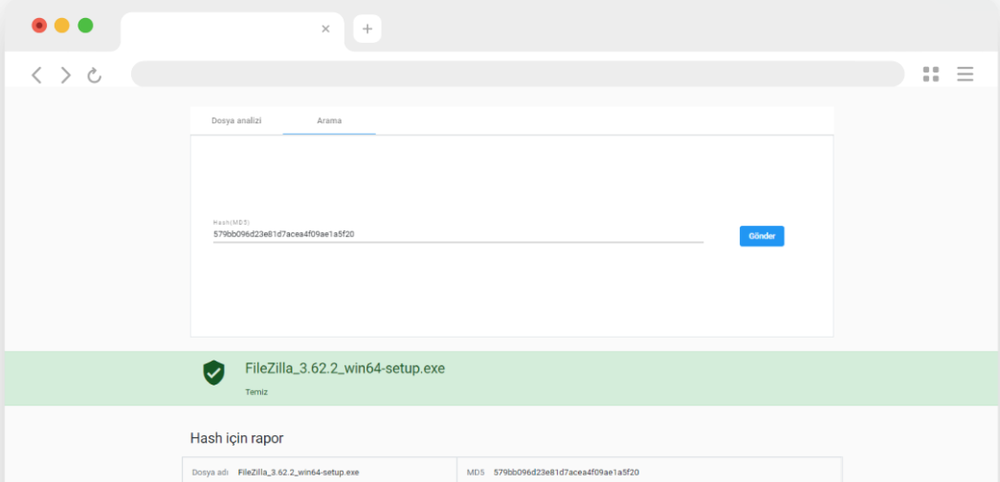1000x482 pixels.
Task: Click the green shield checkmark icon
Action: (x=214, y=372)
